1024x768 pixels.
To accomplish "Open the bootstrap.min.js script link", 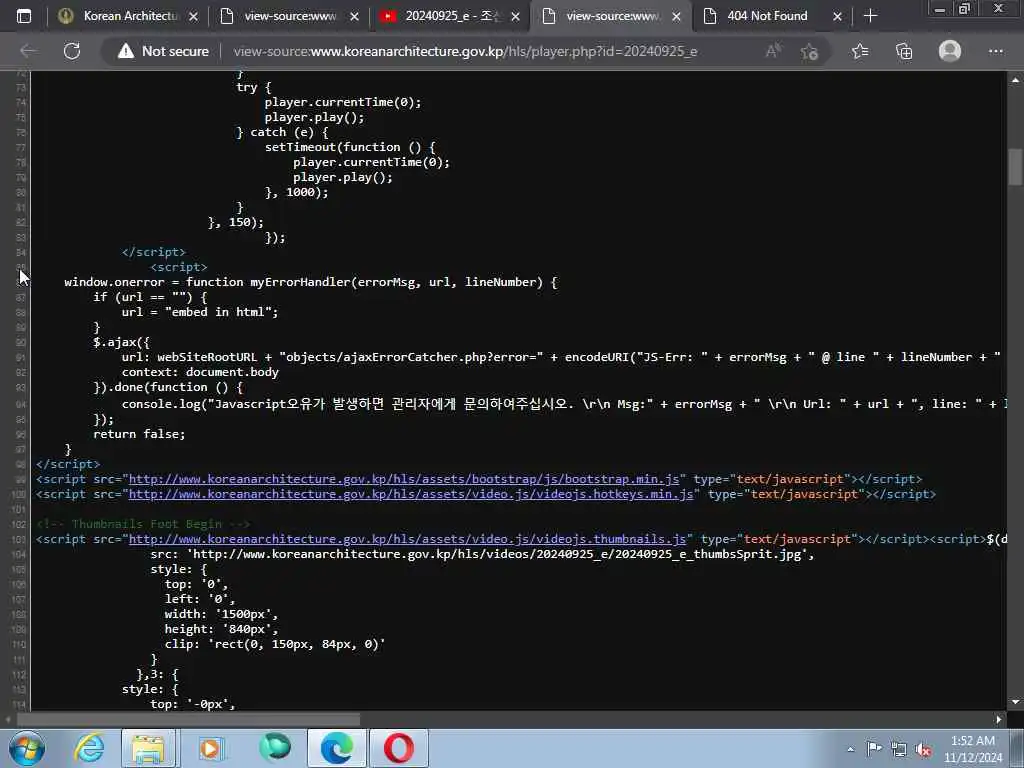I will tap(404, 479).
